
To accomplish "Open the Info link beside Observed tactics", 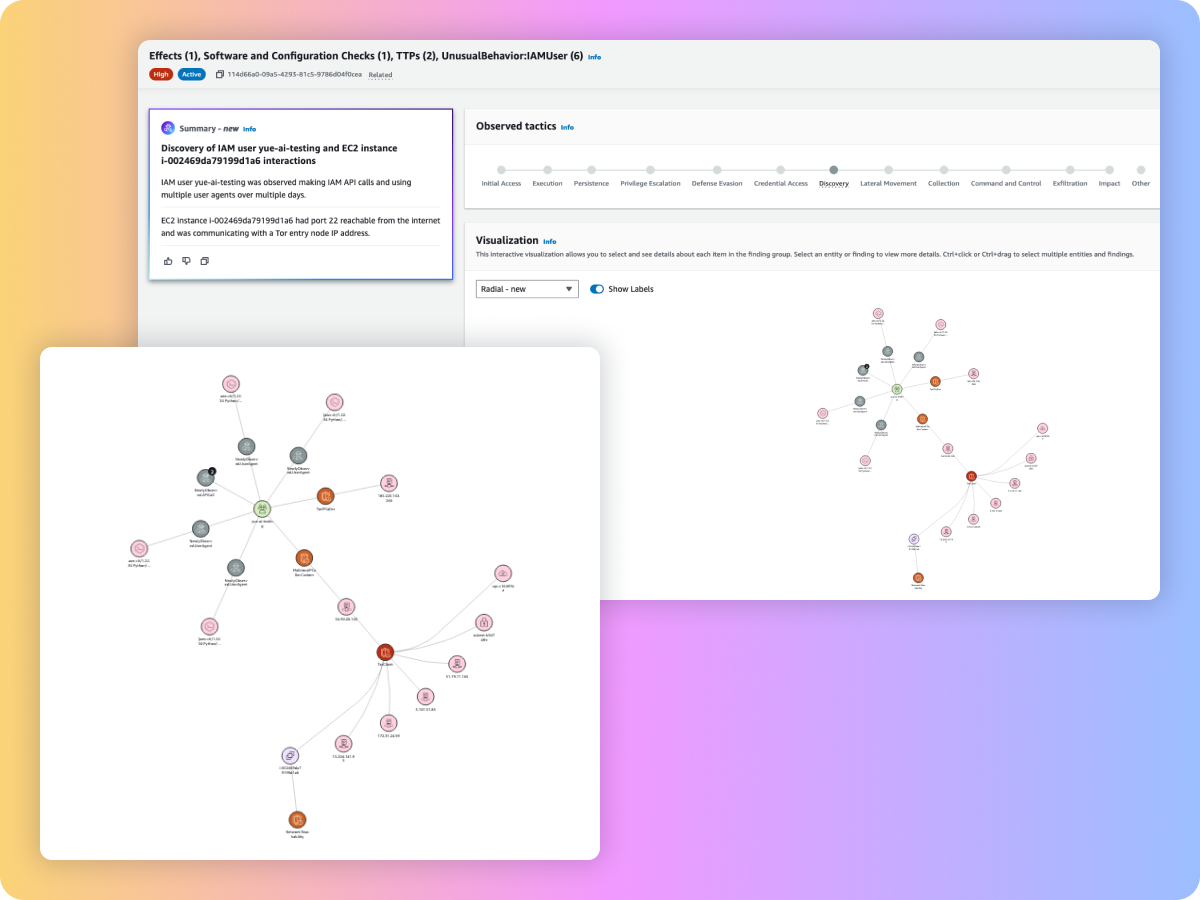I will click(567, 127).
